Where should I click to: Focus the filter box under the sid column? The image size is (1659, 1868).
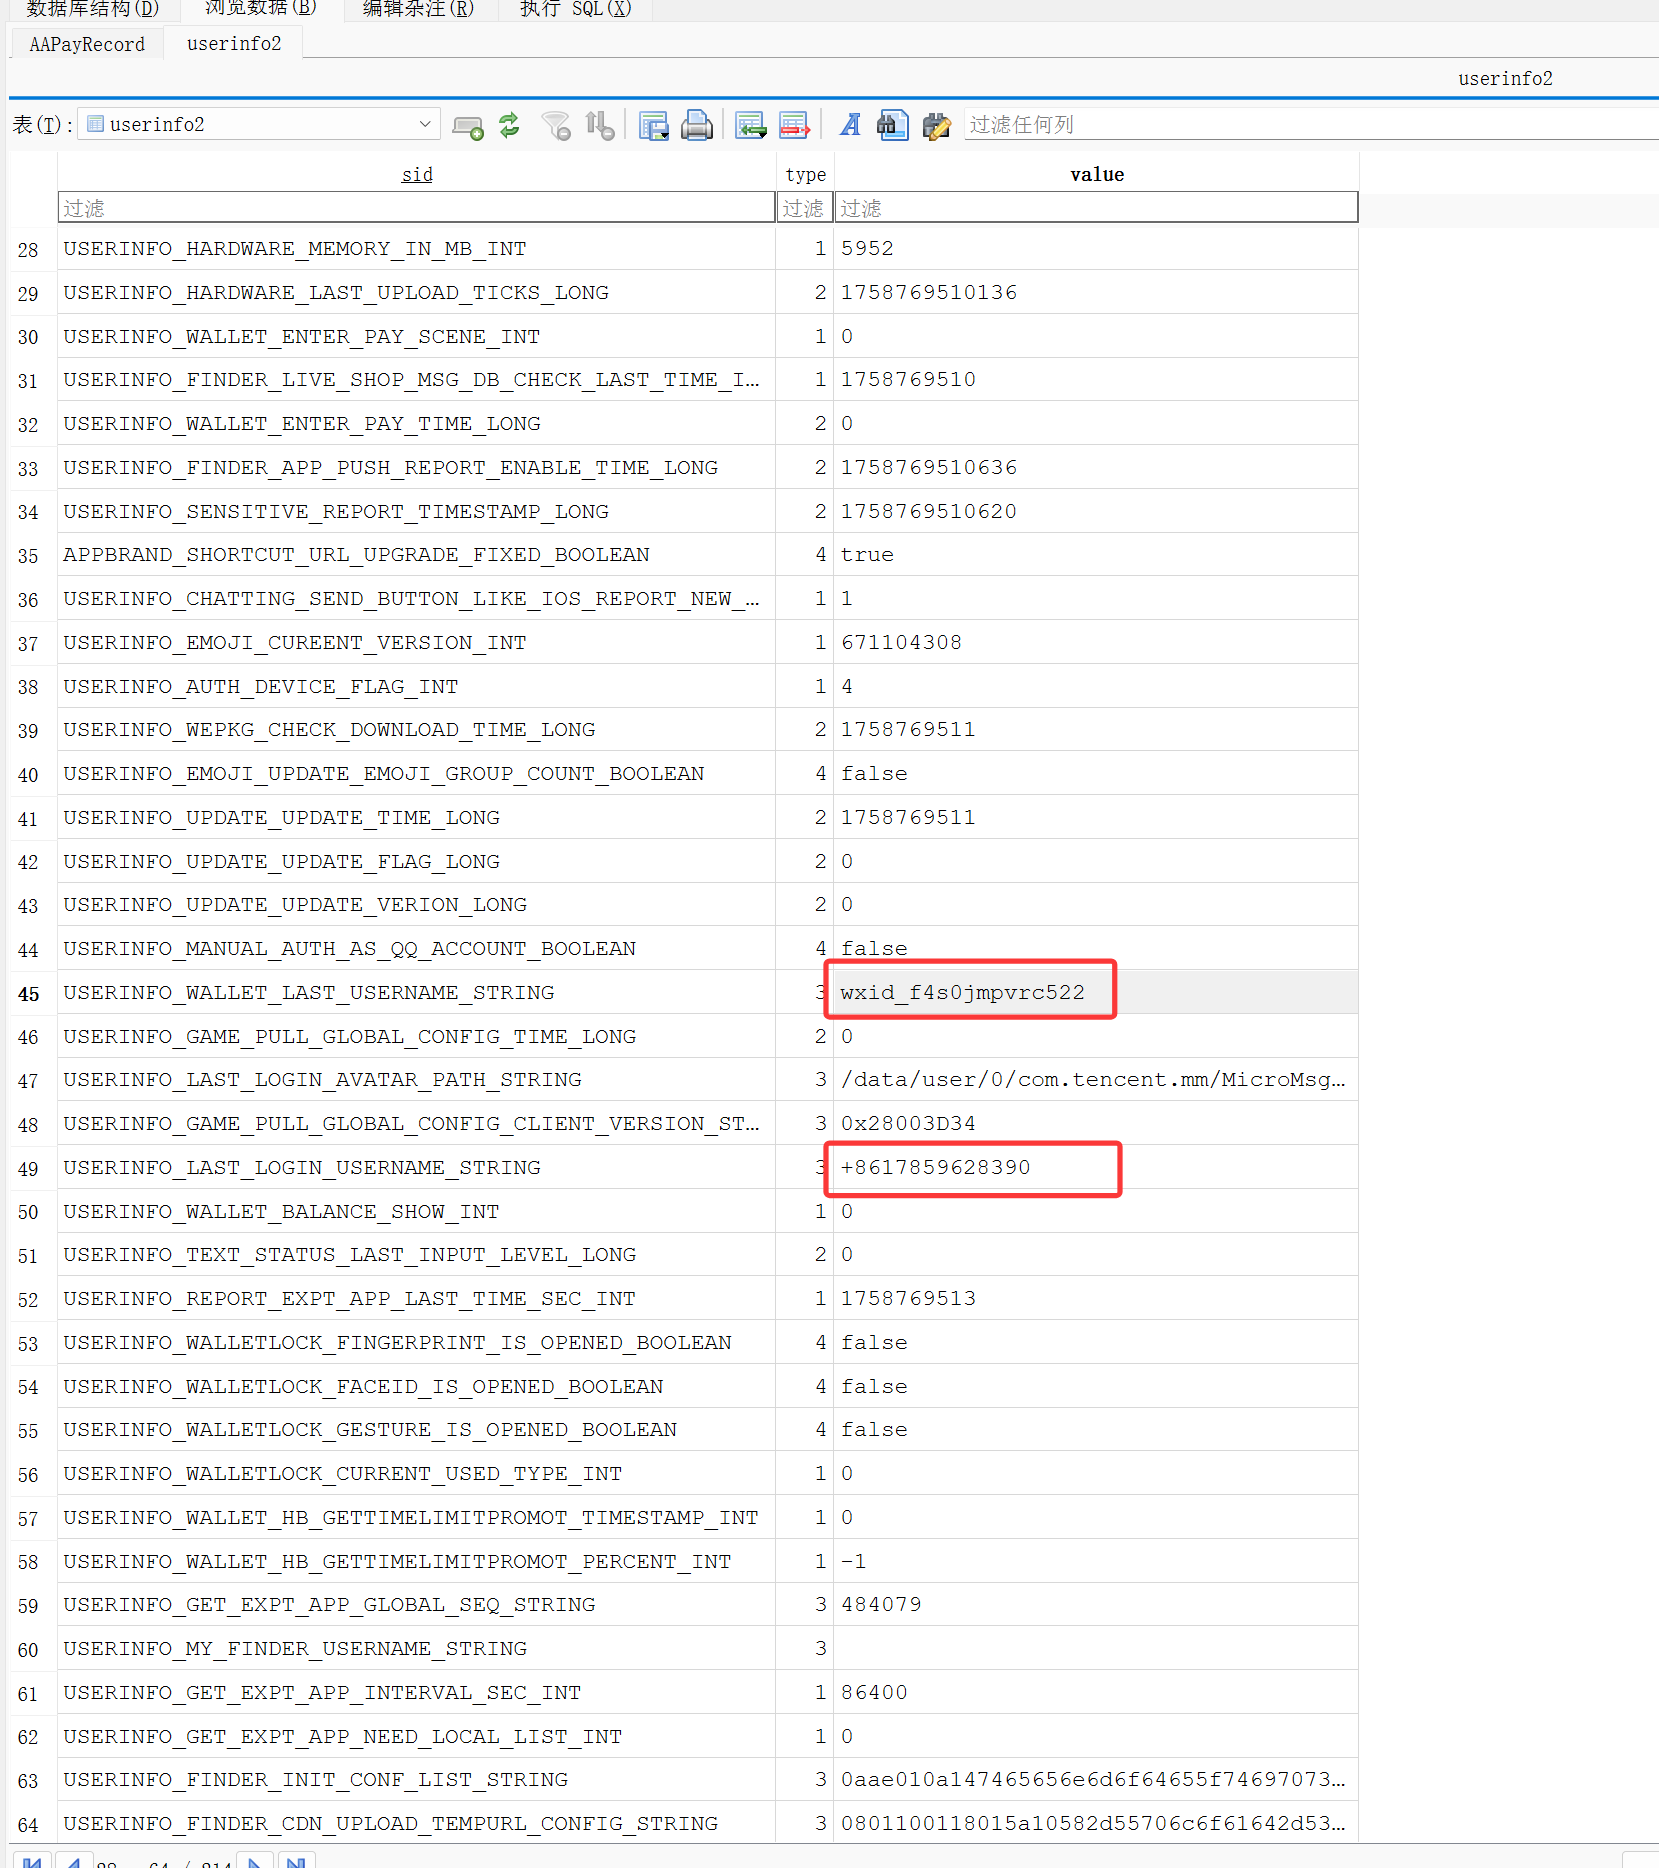(416, 207)
